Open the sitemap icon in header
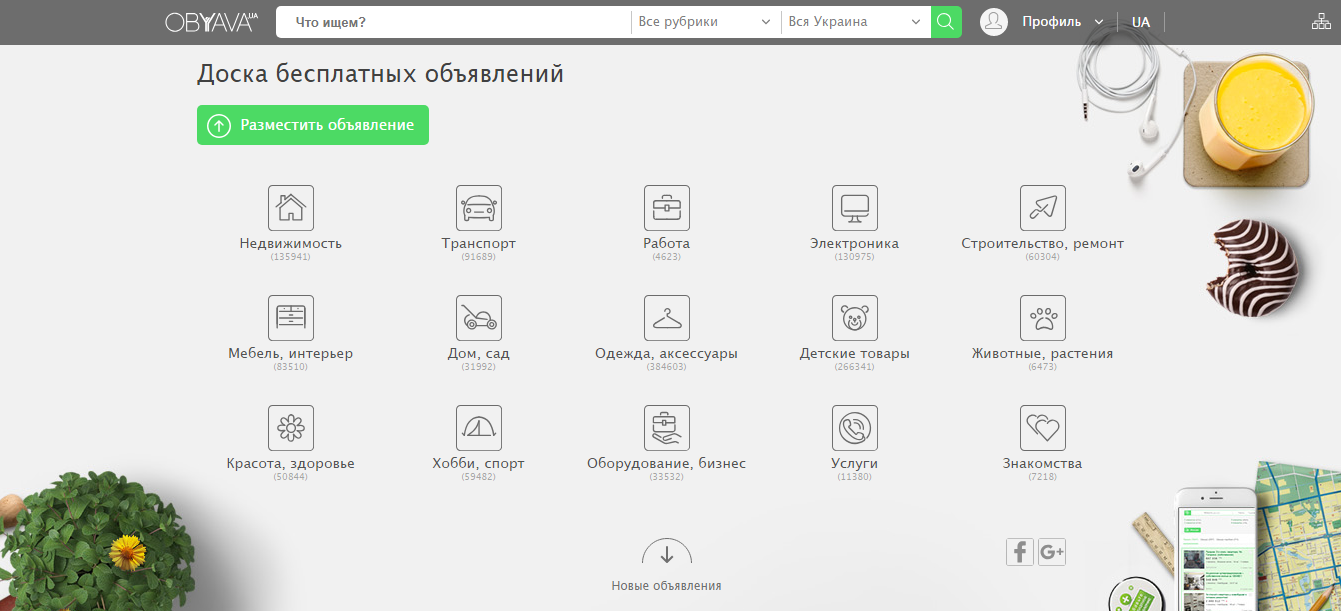 [x=1320, y=22]
